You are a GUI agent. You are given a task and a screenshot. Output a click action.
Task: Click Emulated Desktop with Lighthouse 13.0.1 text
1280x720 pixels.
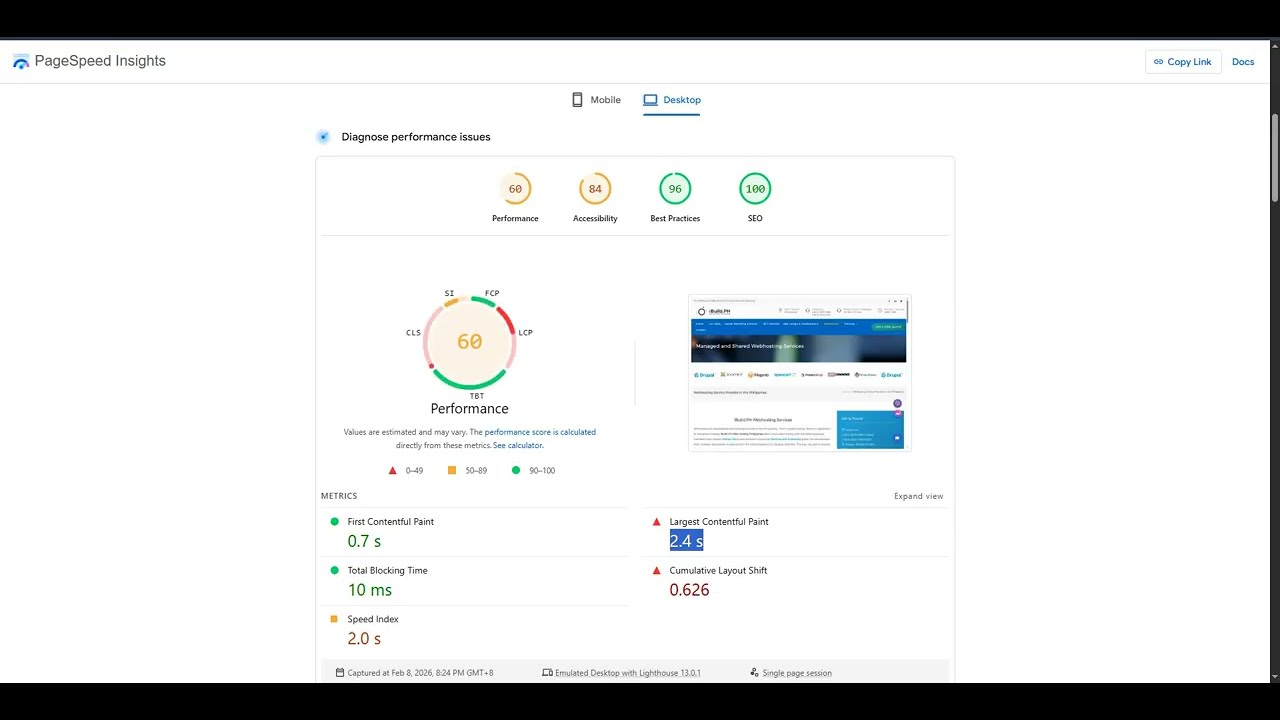coord(628,673)
